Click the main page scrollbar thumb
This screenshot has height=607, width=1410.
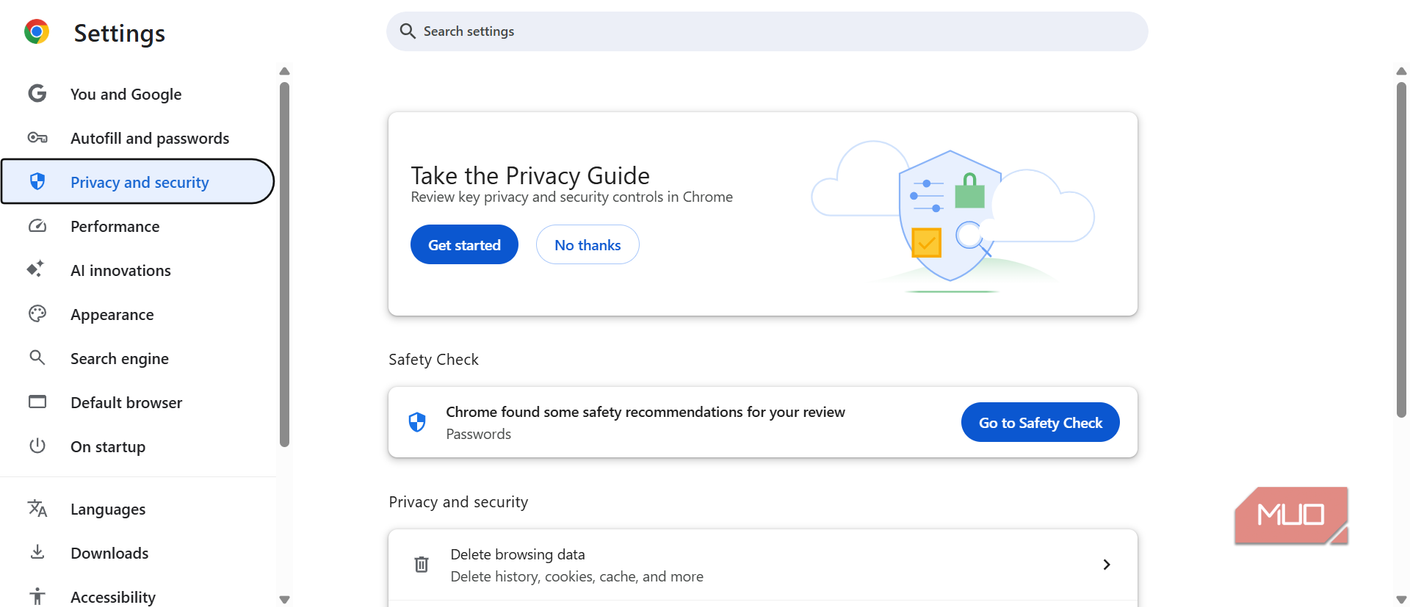coord(1401,249)
